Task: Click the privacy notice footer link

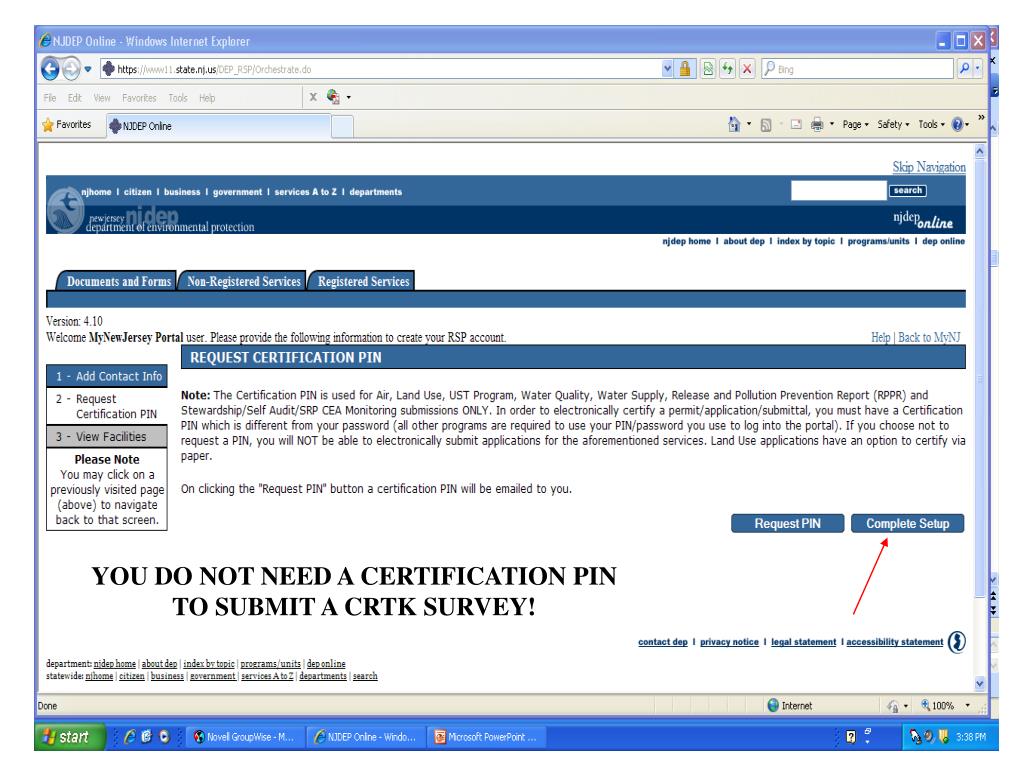Action: 729,642
